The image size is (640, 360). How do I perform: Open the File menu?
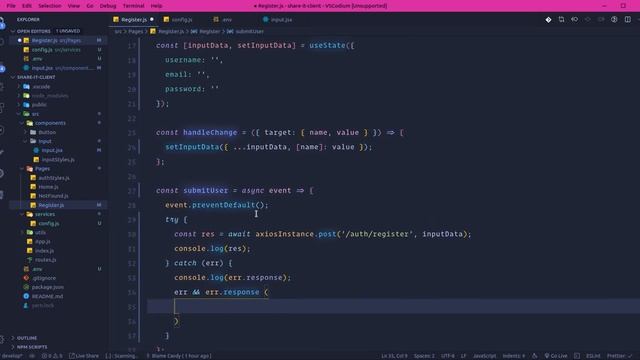click(11, 6)
